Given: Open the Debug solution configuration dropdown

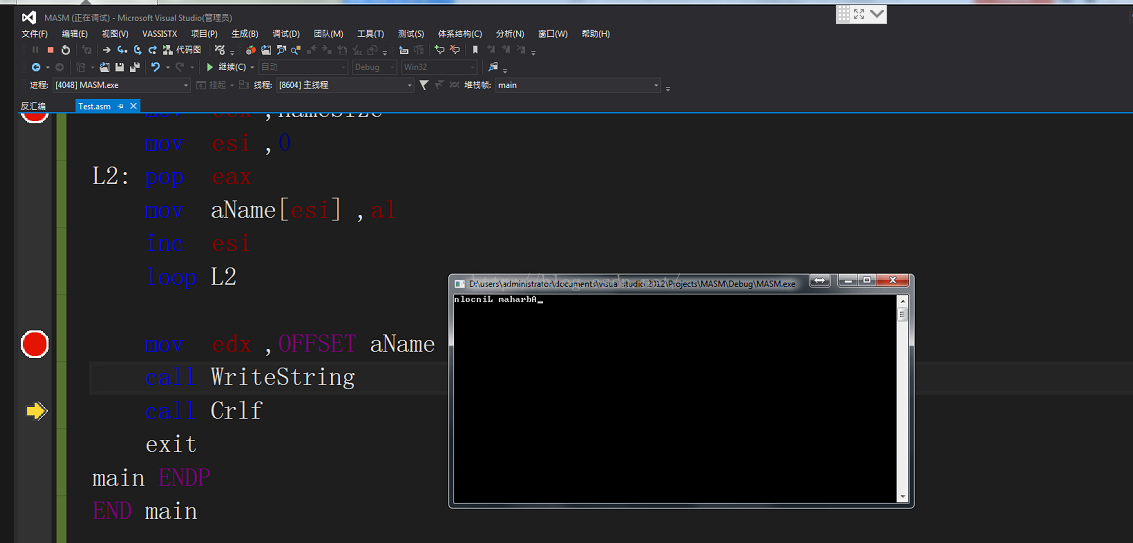Looking at the screenshot, I should [x=374, y=67].
